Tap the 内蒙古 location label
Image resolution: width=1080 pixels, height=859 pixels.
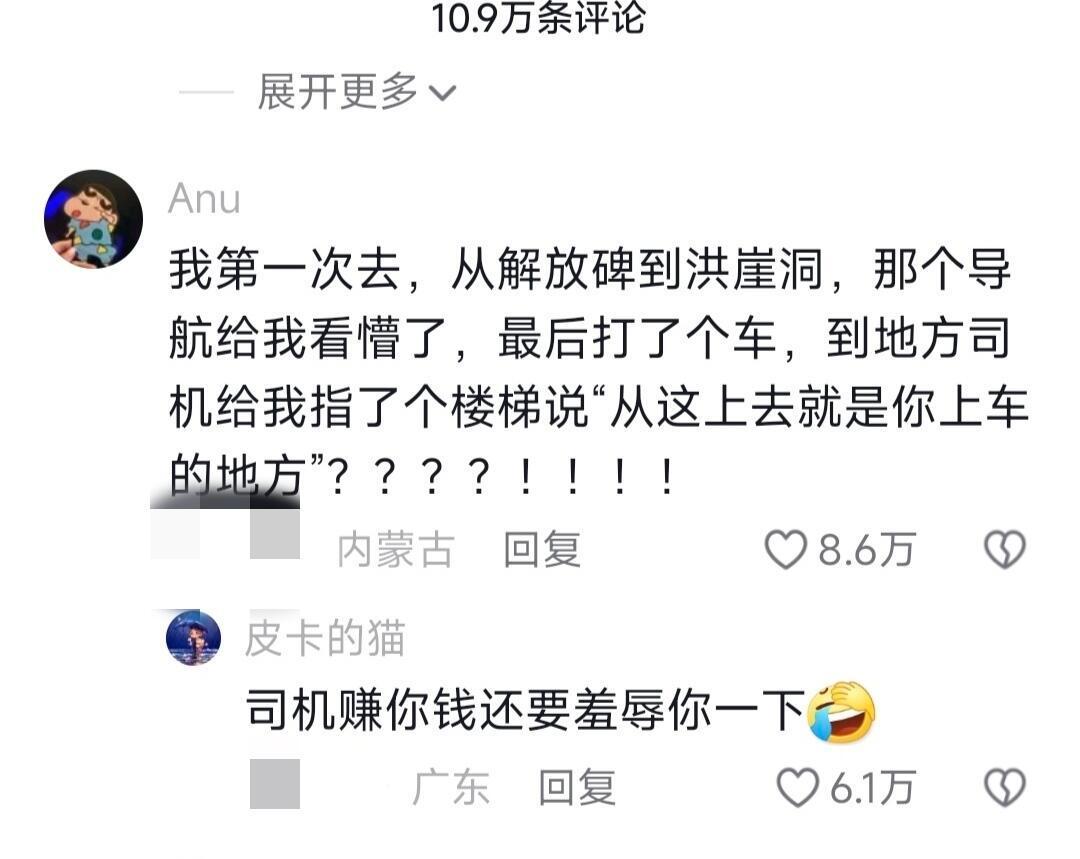click(x=396, y=550)
